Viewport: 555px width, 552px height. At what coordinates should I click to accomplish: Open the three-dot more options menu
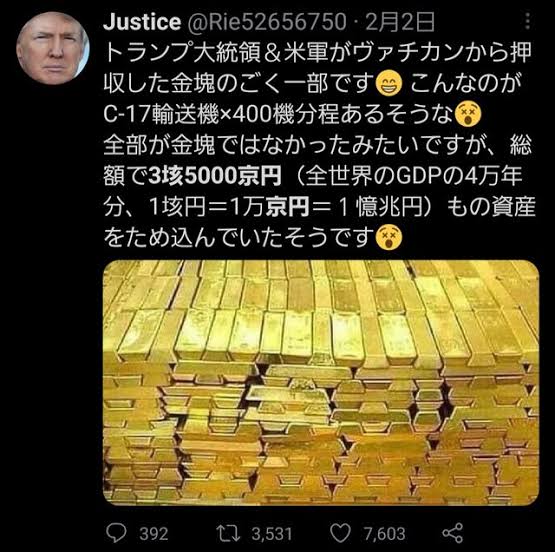(527, 21)
